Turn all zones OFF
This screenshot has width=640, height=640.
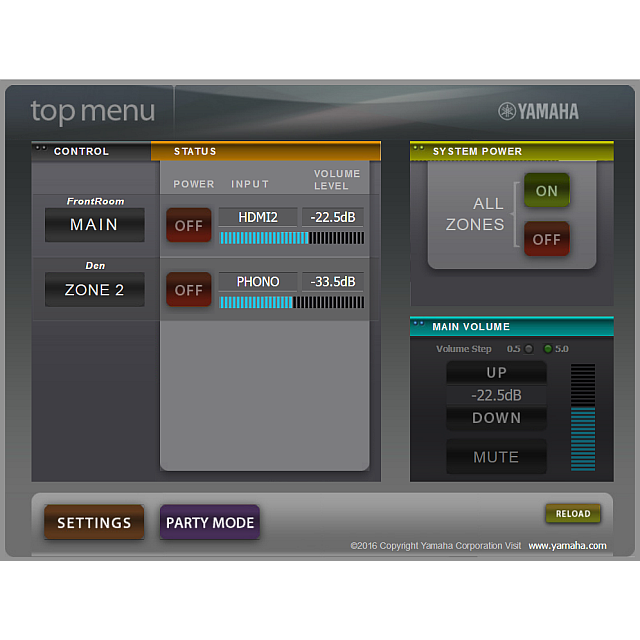click(546, 239)
